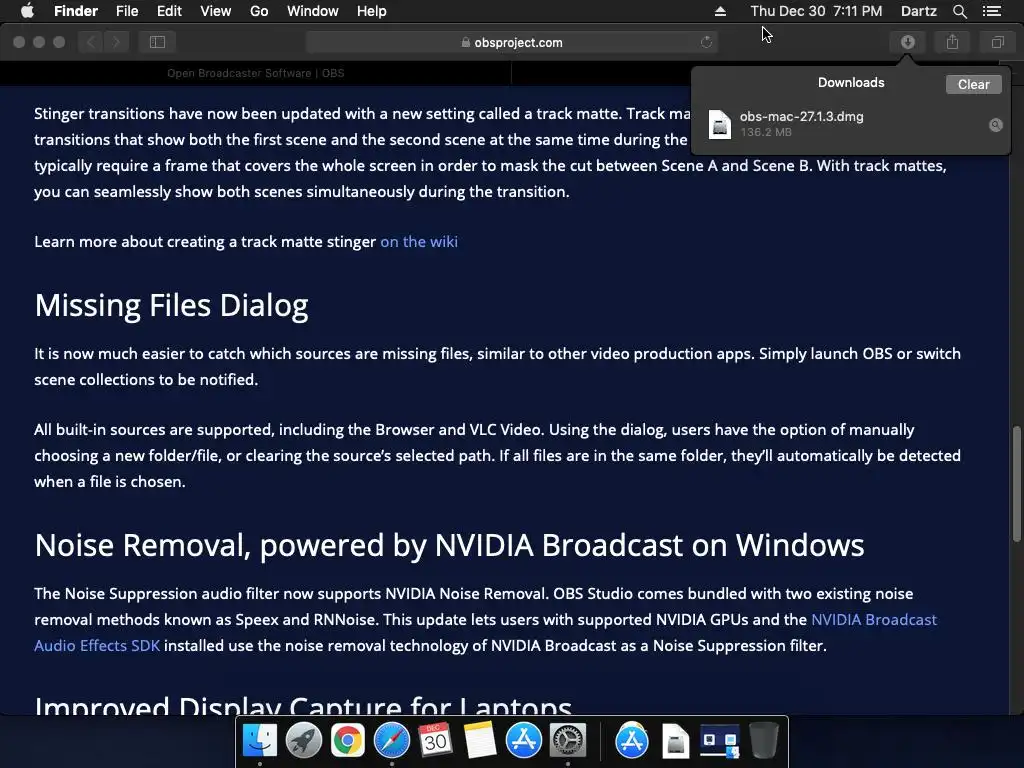Screen dimensions: 1024x768
Task: Open Notification Center list icon
Action: tap(992, 11)
